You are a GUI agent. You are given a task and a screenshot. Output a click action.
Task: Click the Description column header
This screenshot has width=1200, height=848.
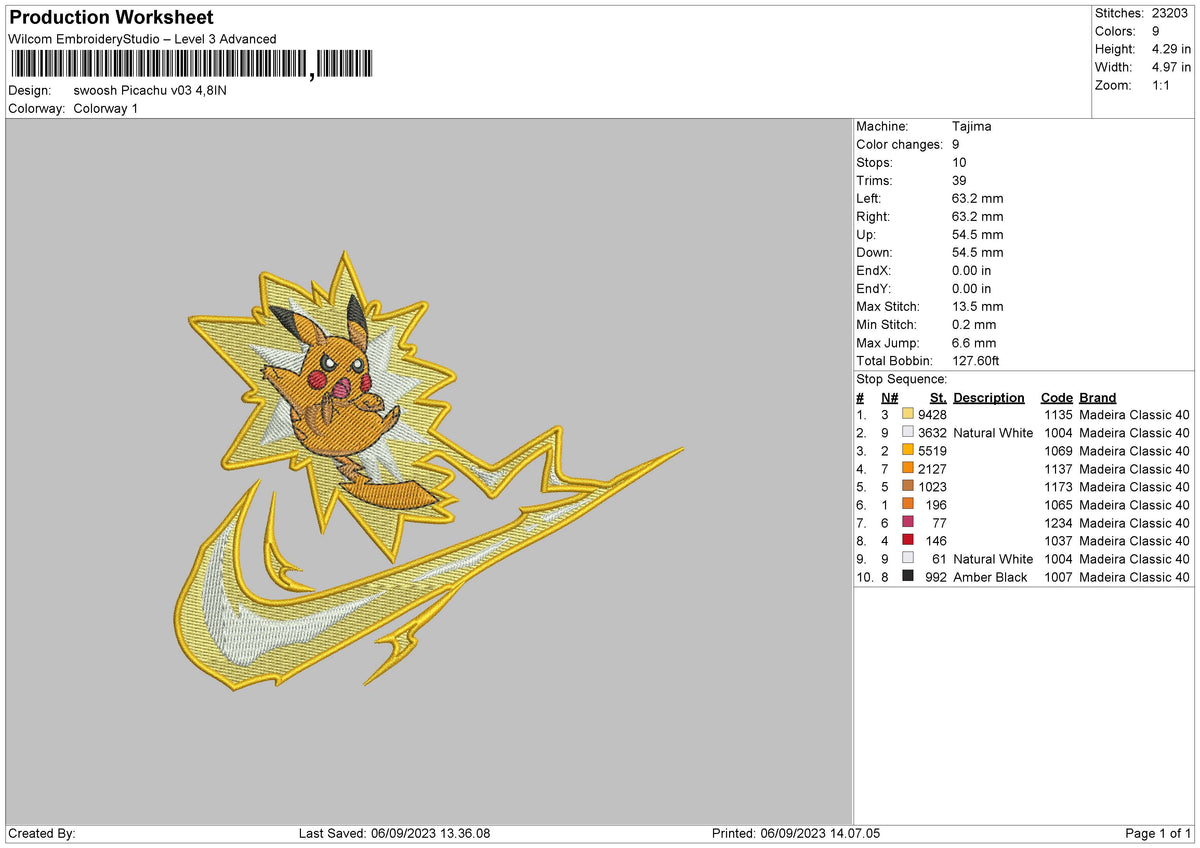[x=988, y=397]
